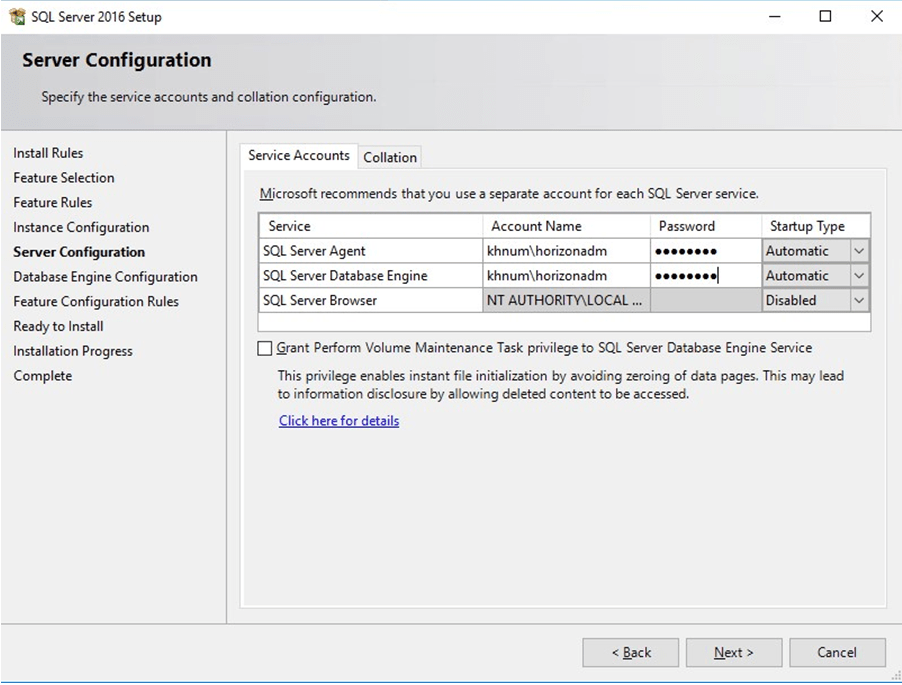Cancel the SQL Server setup
Image resolution: width=902 pixels, height=685 pixels.
coord(837,653)
